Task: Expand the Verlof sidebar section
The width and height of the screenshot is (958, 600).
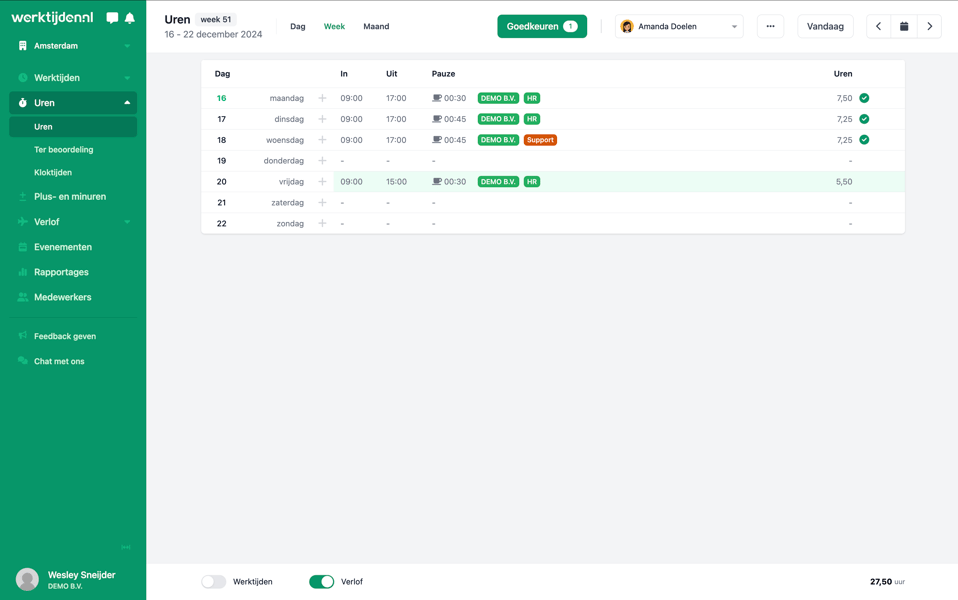Action: (73, 222)
